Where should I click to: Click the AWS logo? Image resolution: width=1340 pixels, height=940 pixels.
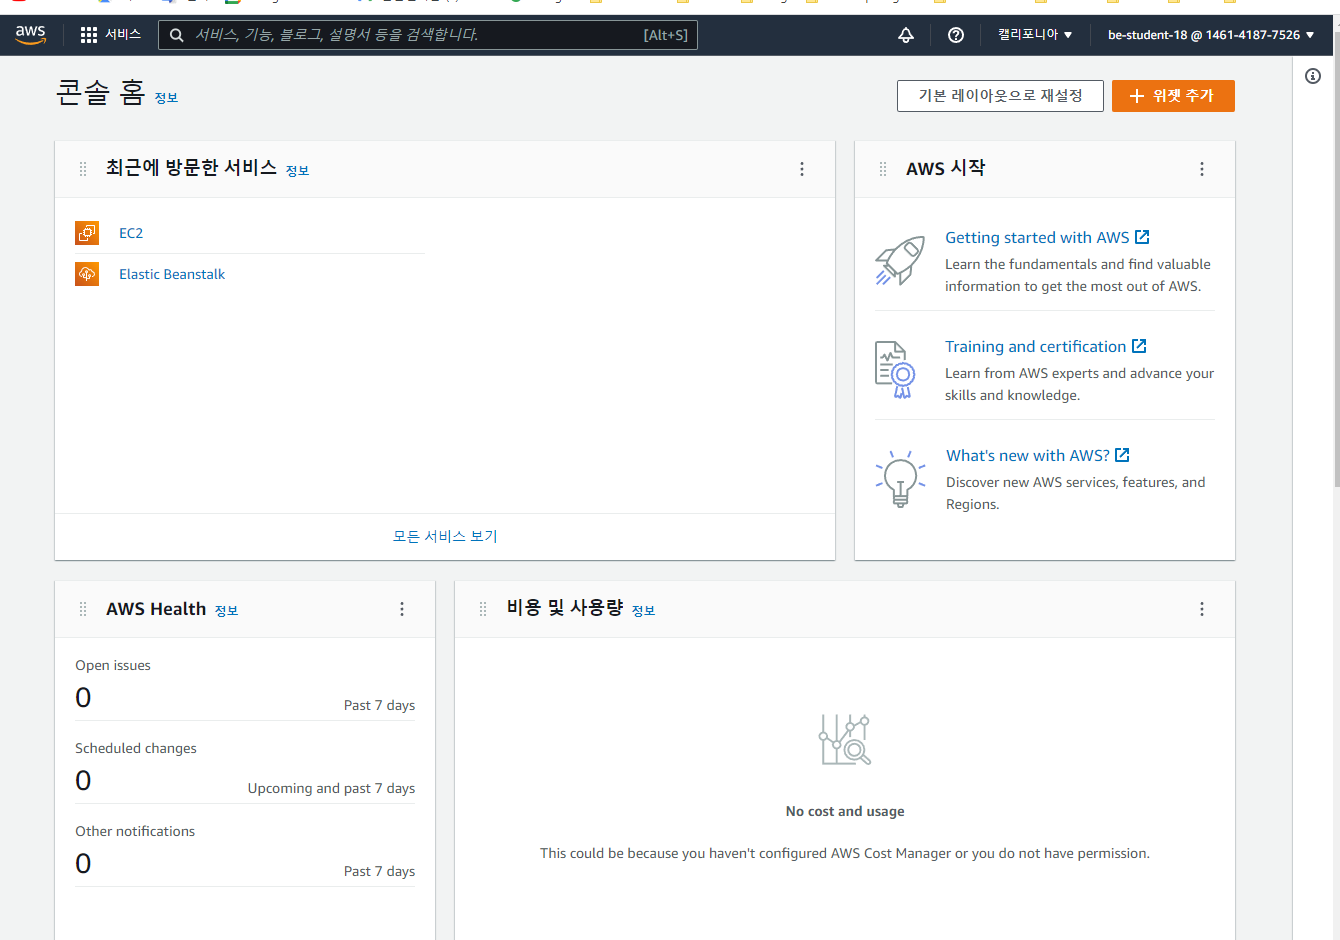[31, 35]
